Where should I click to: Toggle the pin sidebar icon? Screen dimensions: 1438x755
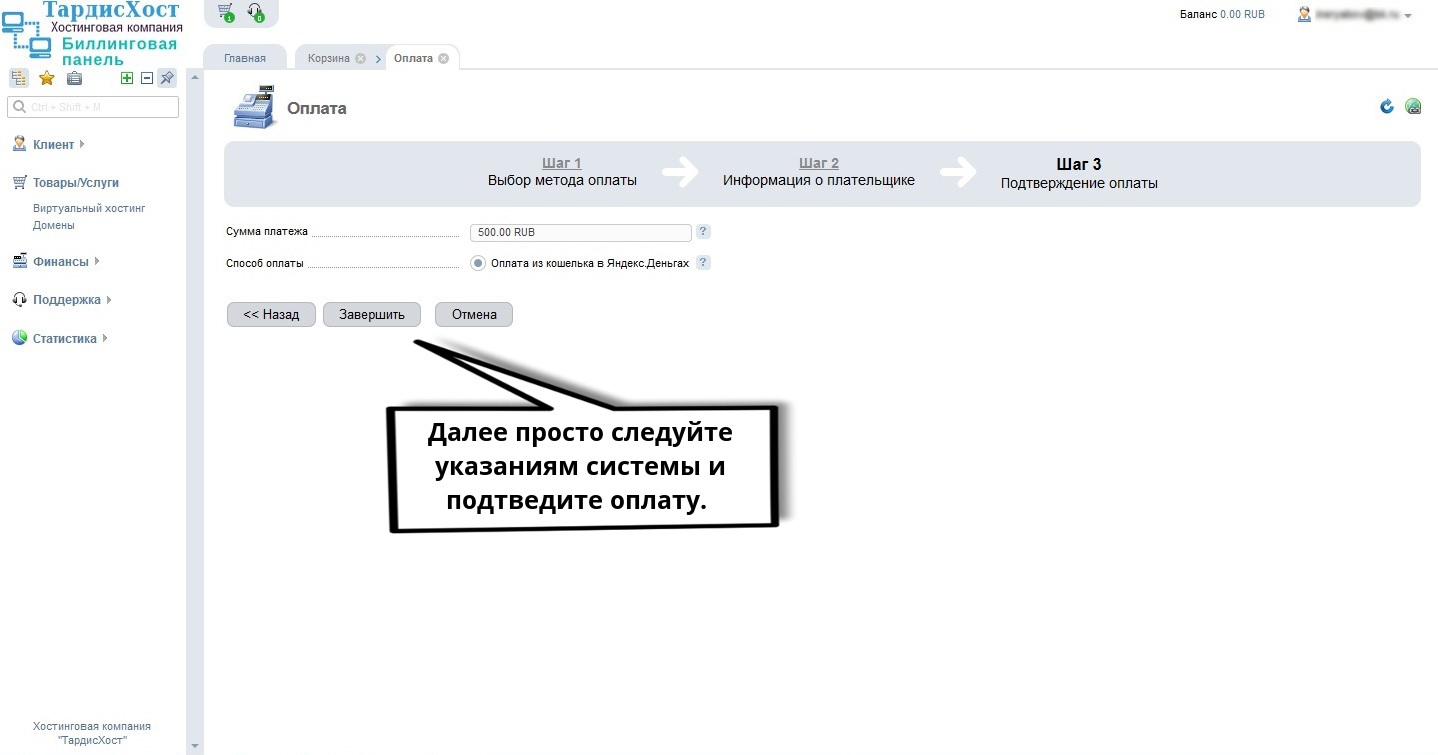pyautogui.click(x=167, y=78)
